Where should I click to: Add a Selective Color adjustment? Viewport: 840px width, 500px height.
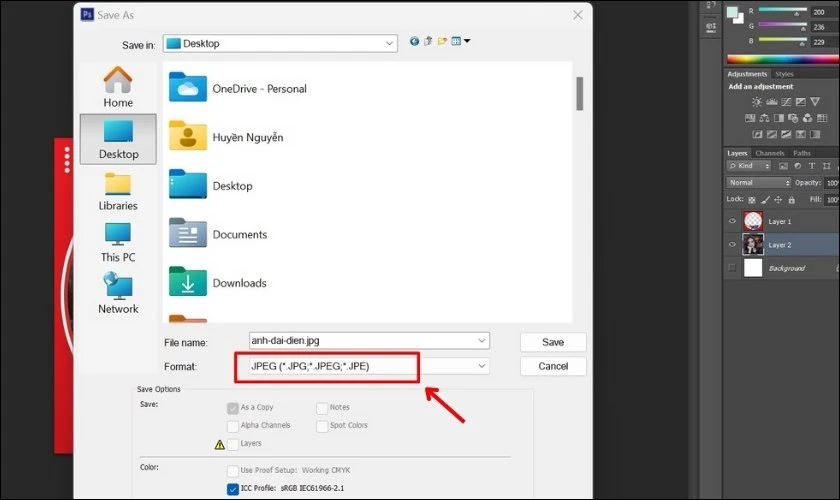800,134
